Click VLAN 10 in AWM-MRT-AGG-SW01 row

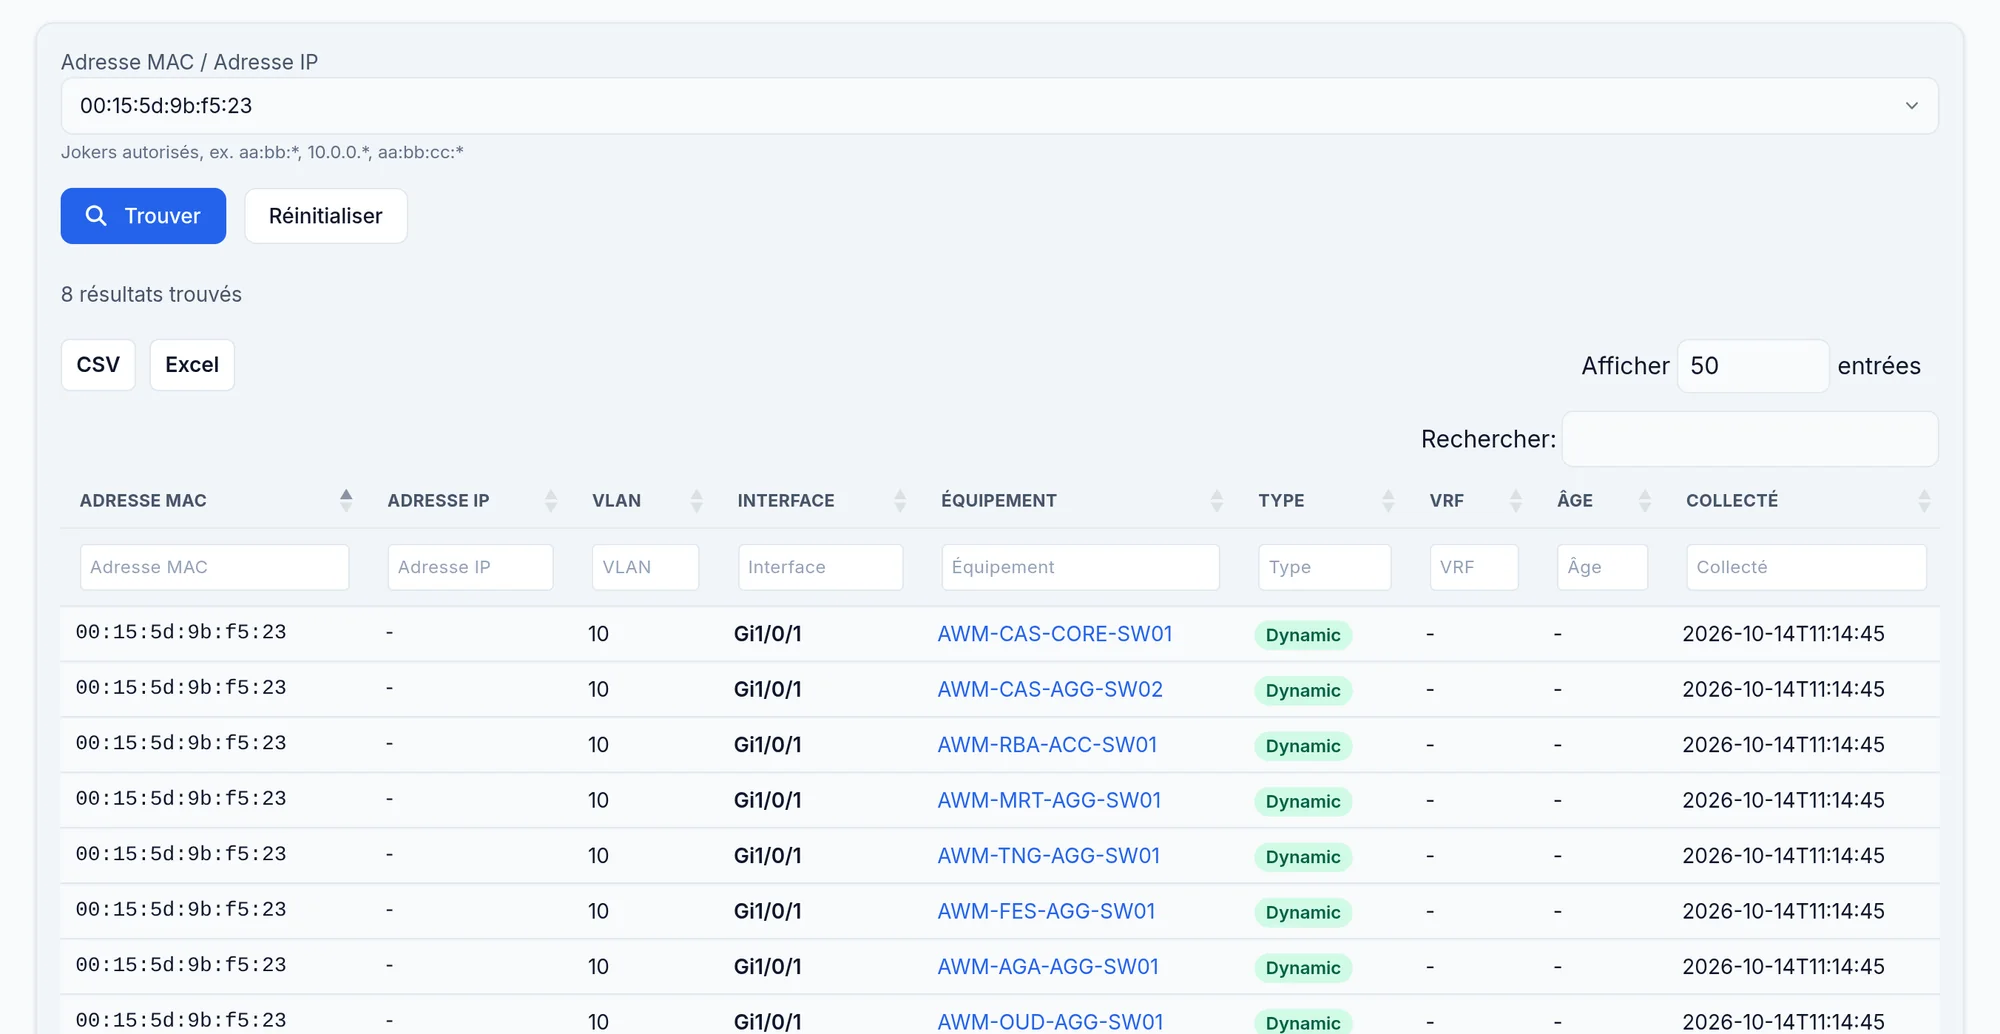click(598, 800)
